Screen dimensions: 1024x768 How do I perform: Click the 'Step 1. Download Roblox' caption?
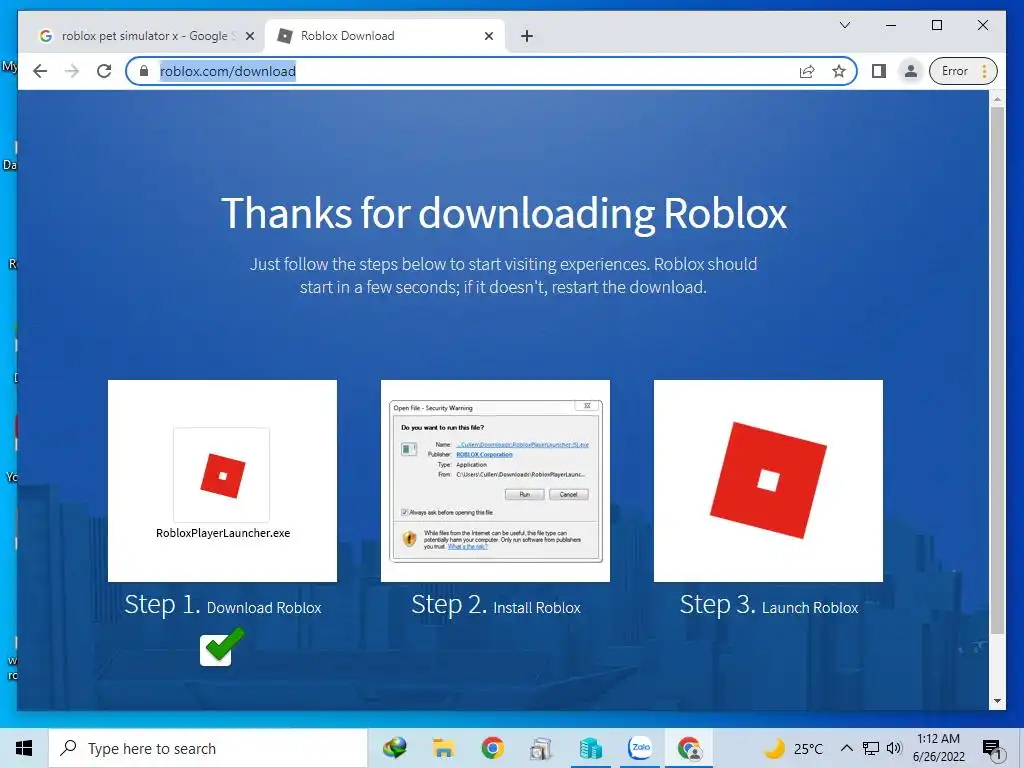[223, 605]
